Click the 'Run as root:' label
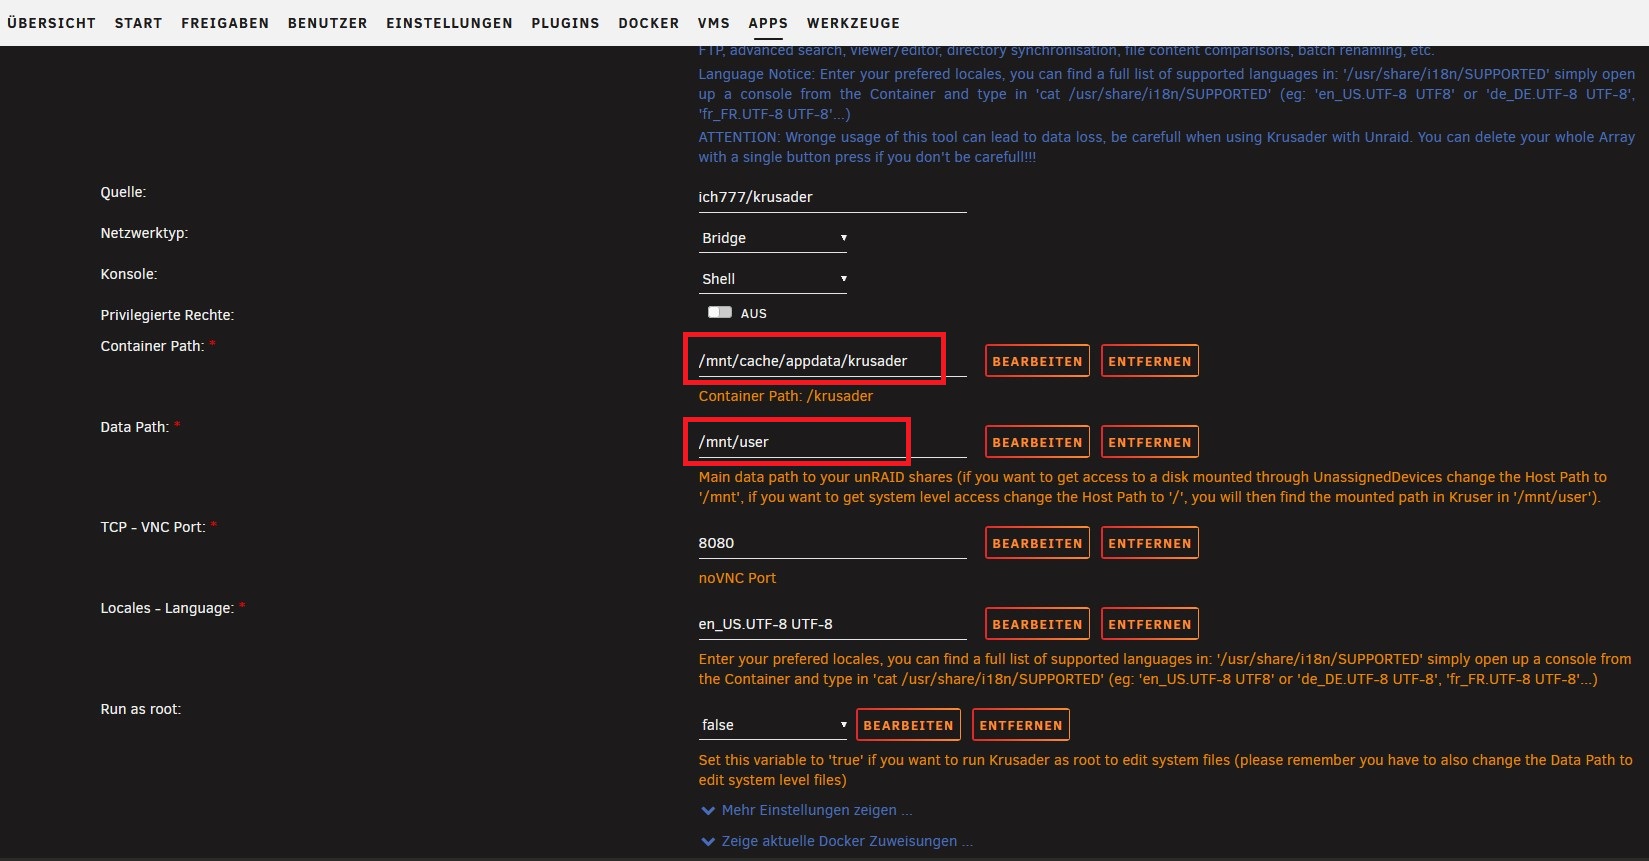The width and height of the screenshot is (1649, 861). pos(140,709)
